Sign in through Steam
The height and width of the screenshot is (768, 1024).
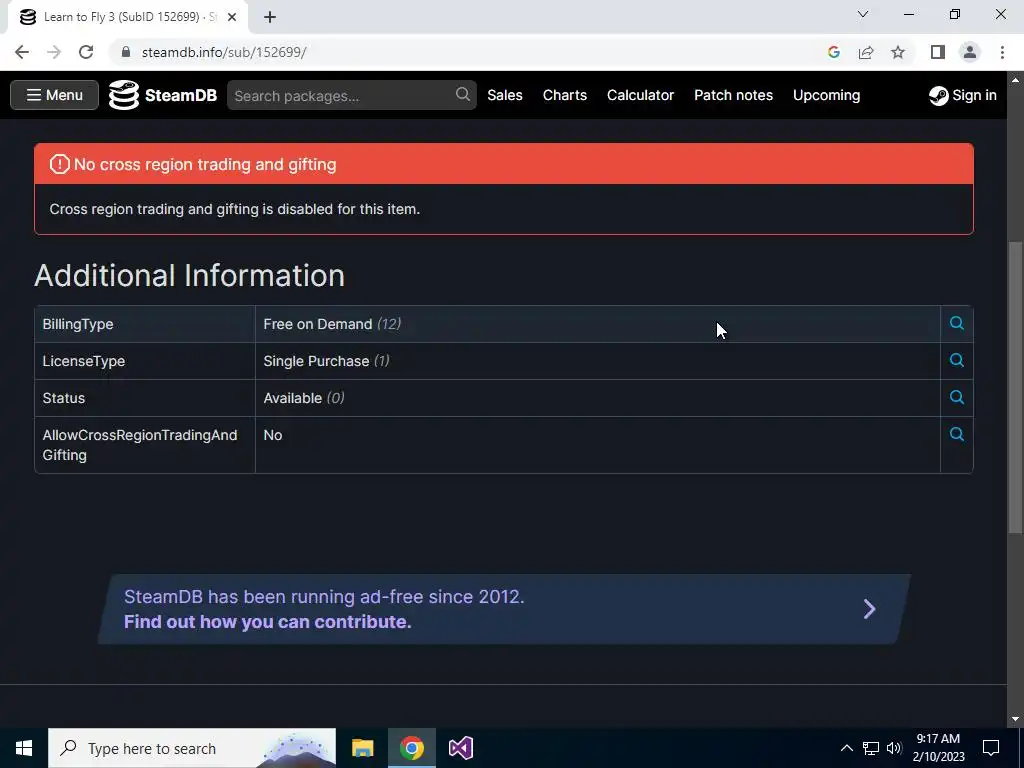point(963,95)
